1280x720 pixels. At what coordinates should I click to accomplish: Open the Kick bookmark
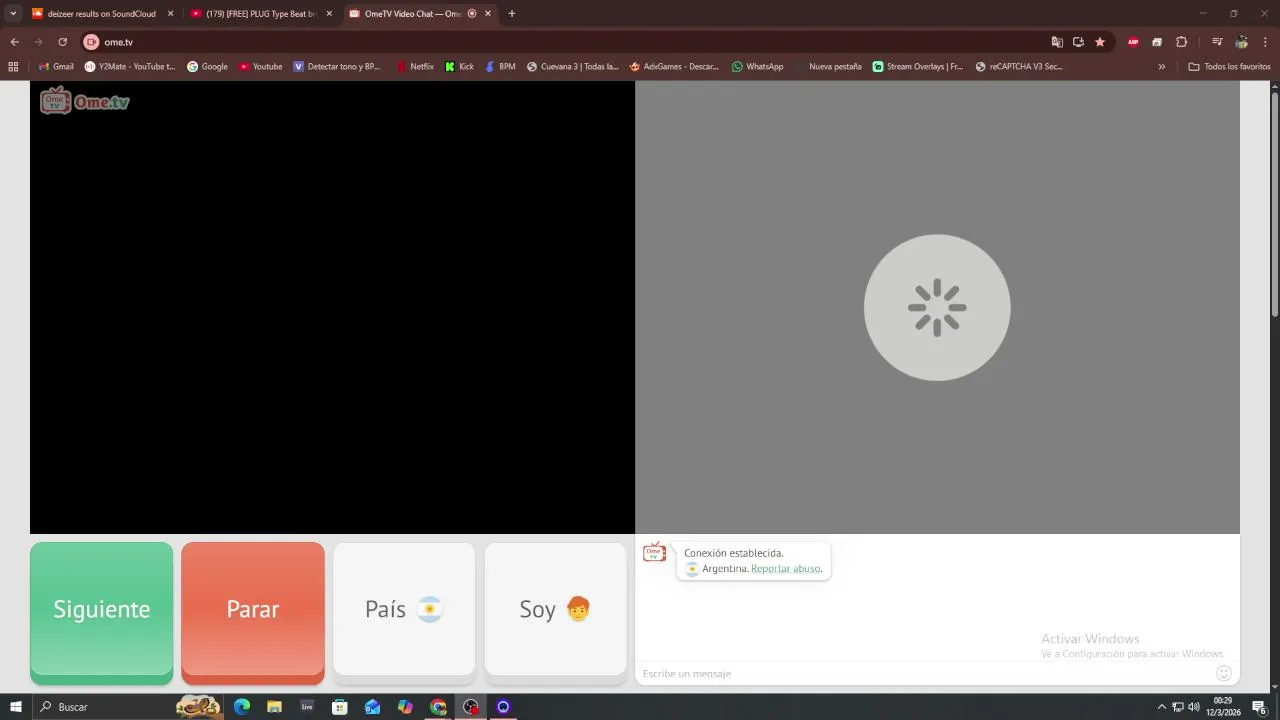point(460,67)
